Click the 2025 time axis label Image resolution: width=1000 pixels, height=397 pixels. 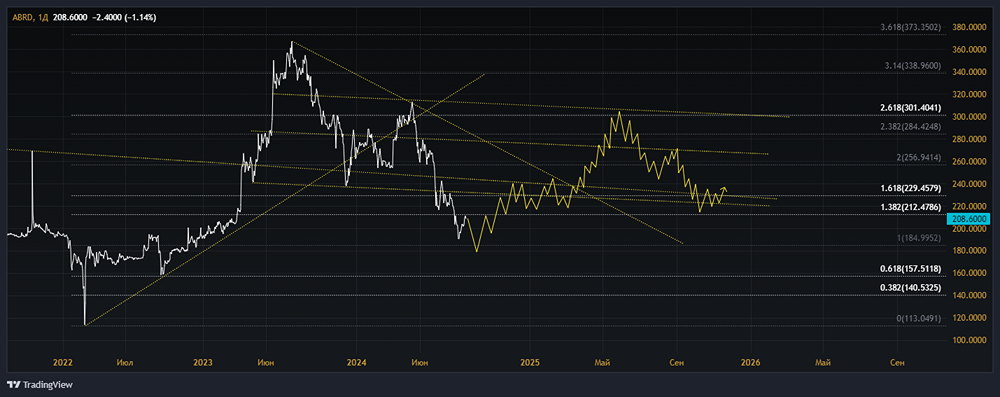click(x=529, y=363)
